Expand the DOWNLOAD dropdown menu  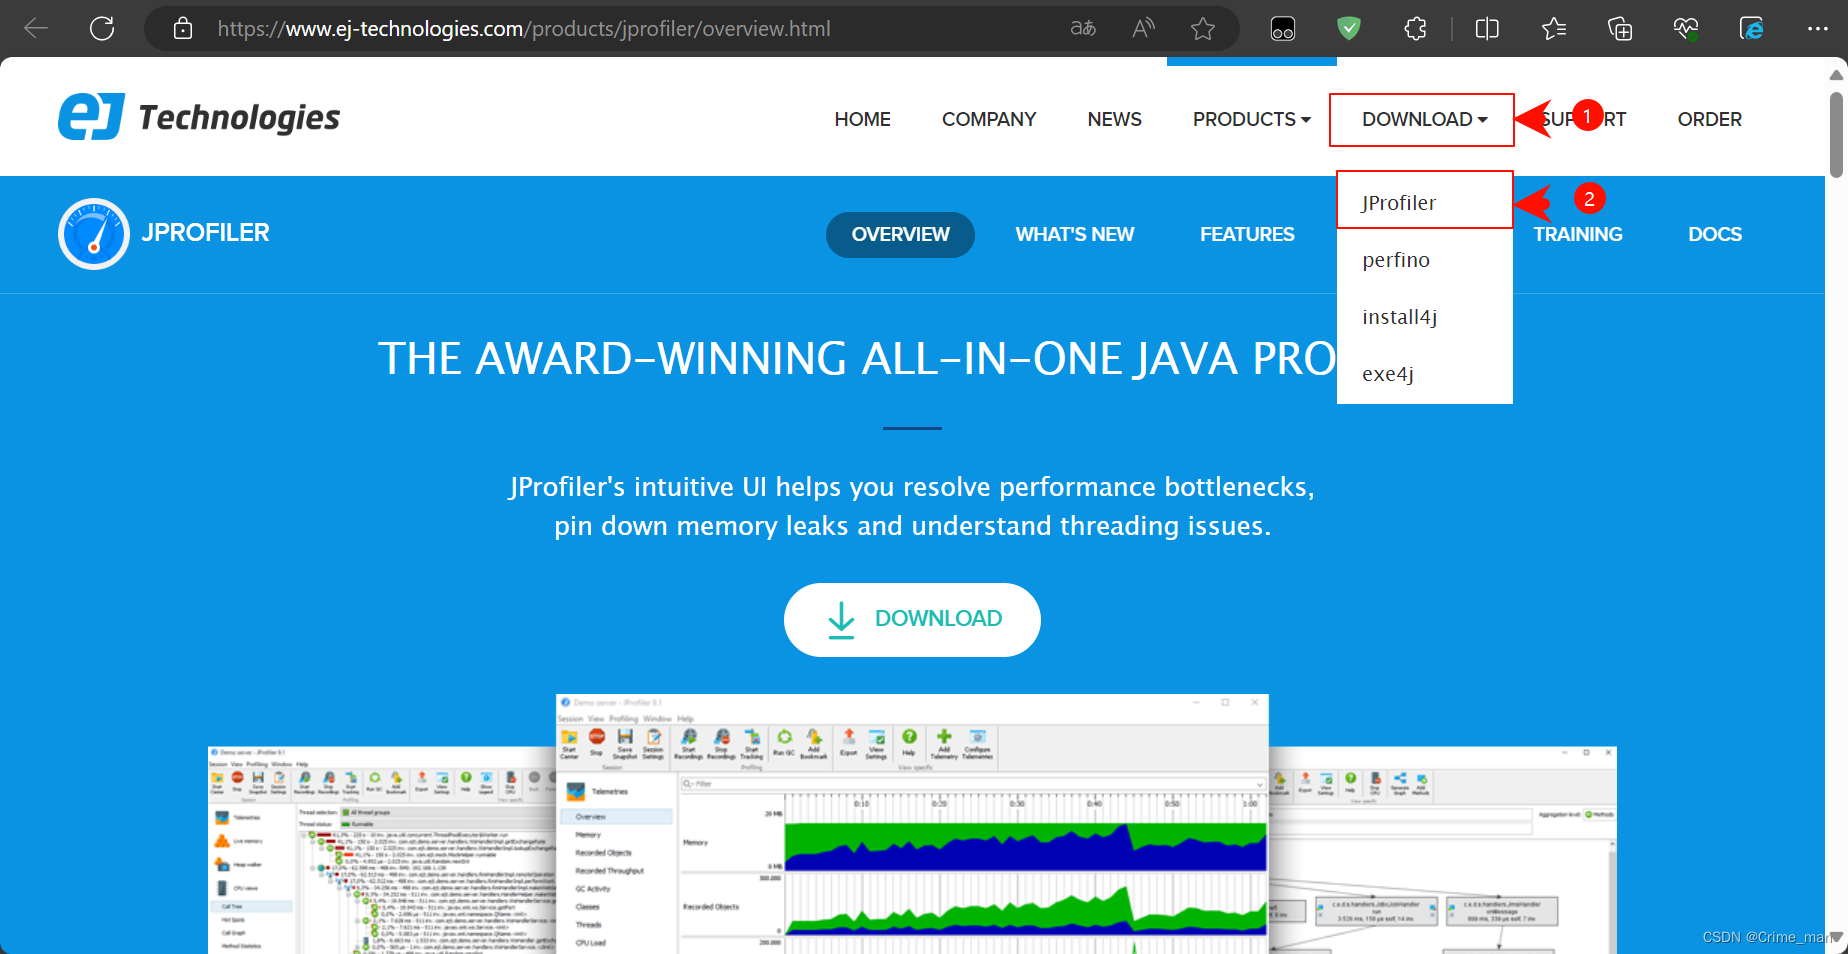tap(1424, 119)
